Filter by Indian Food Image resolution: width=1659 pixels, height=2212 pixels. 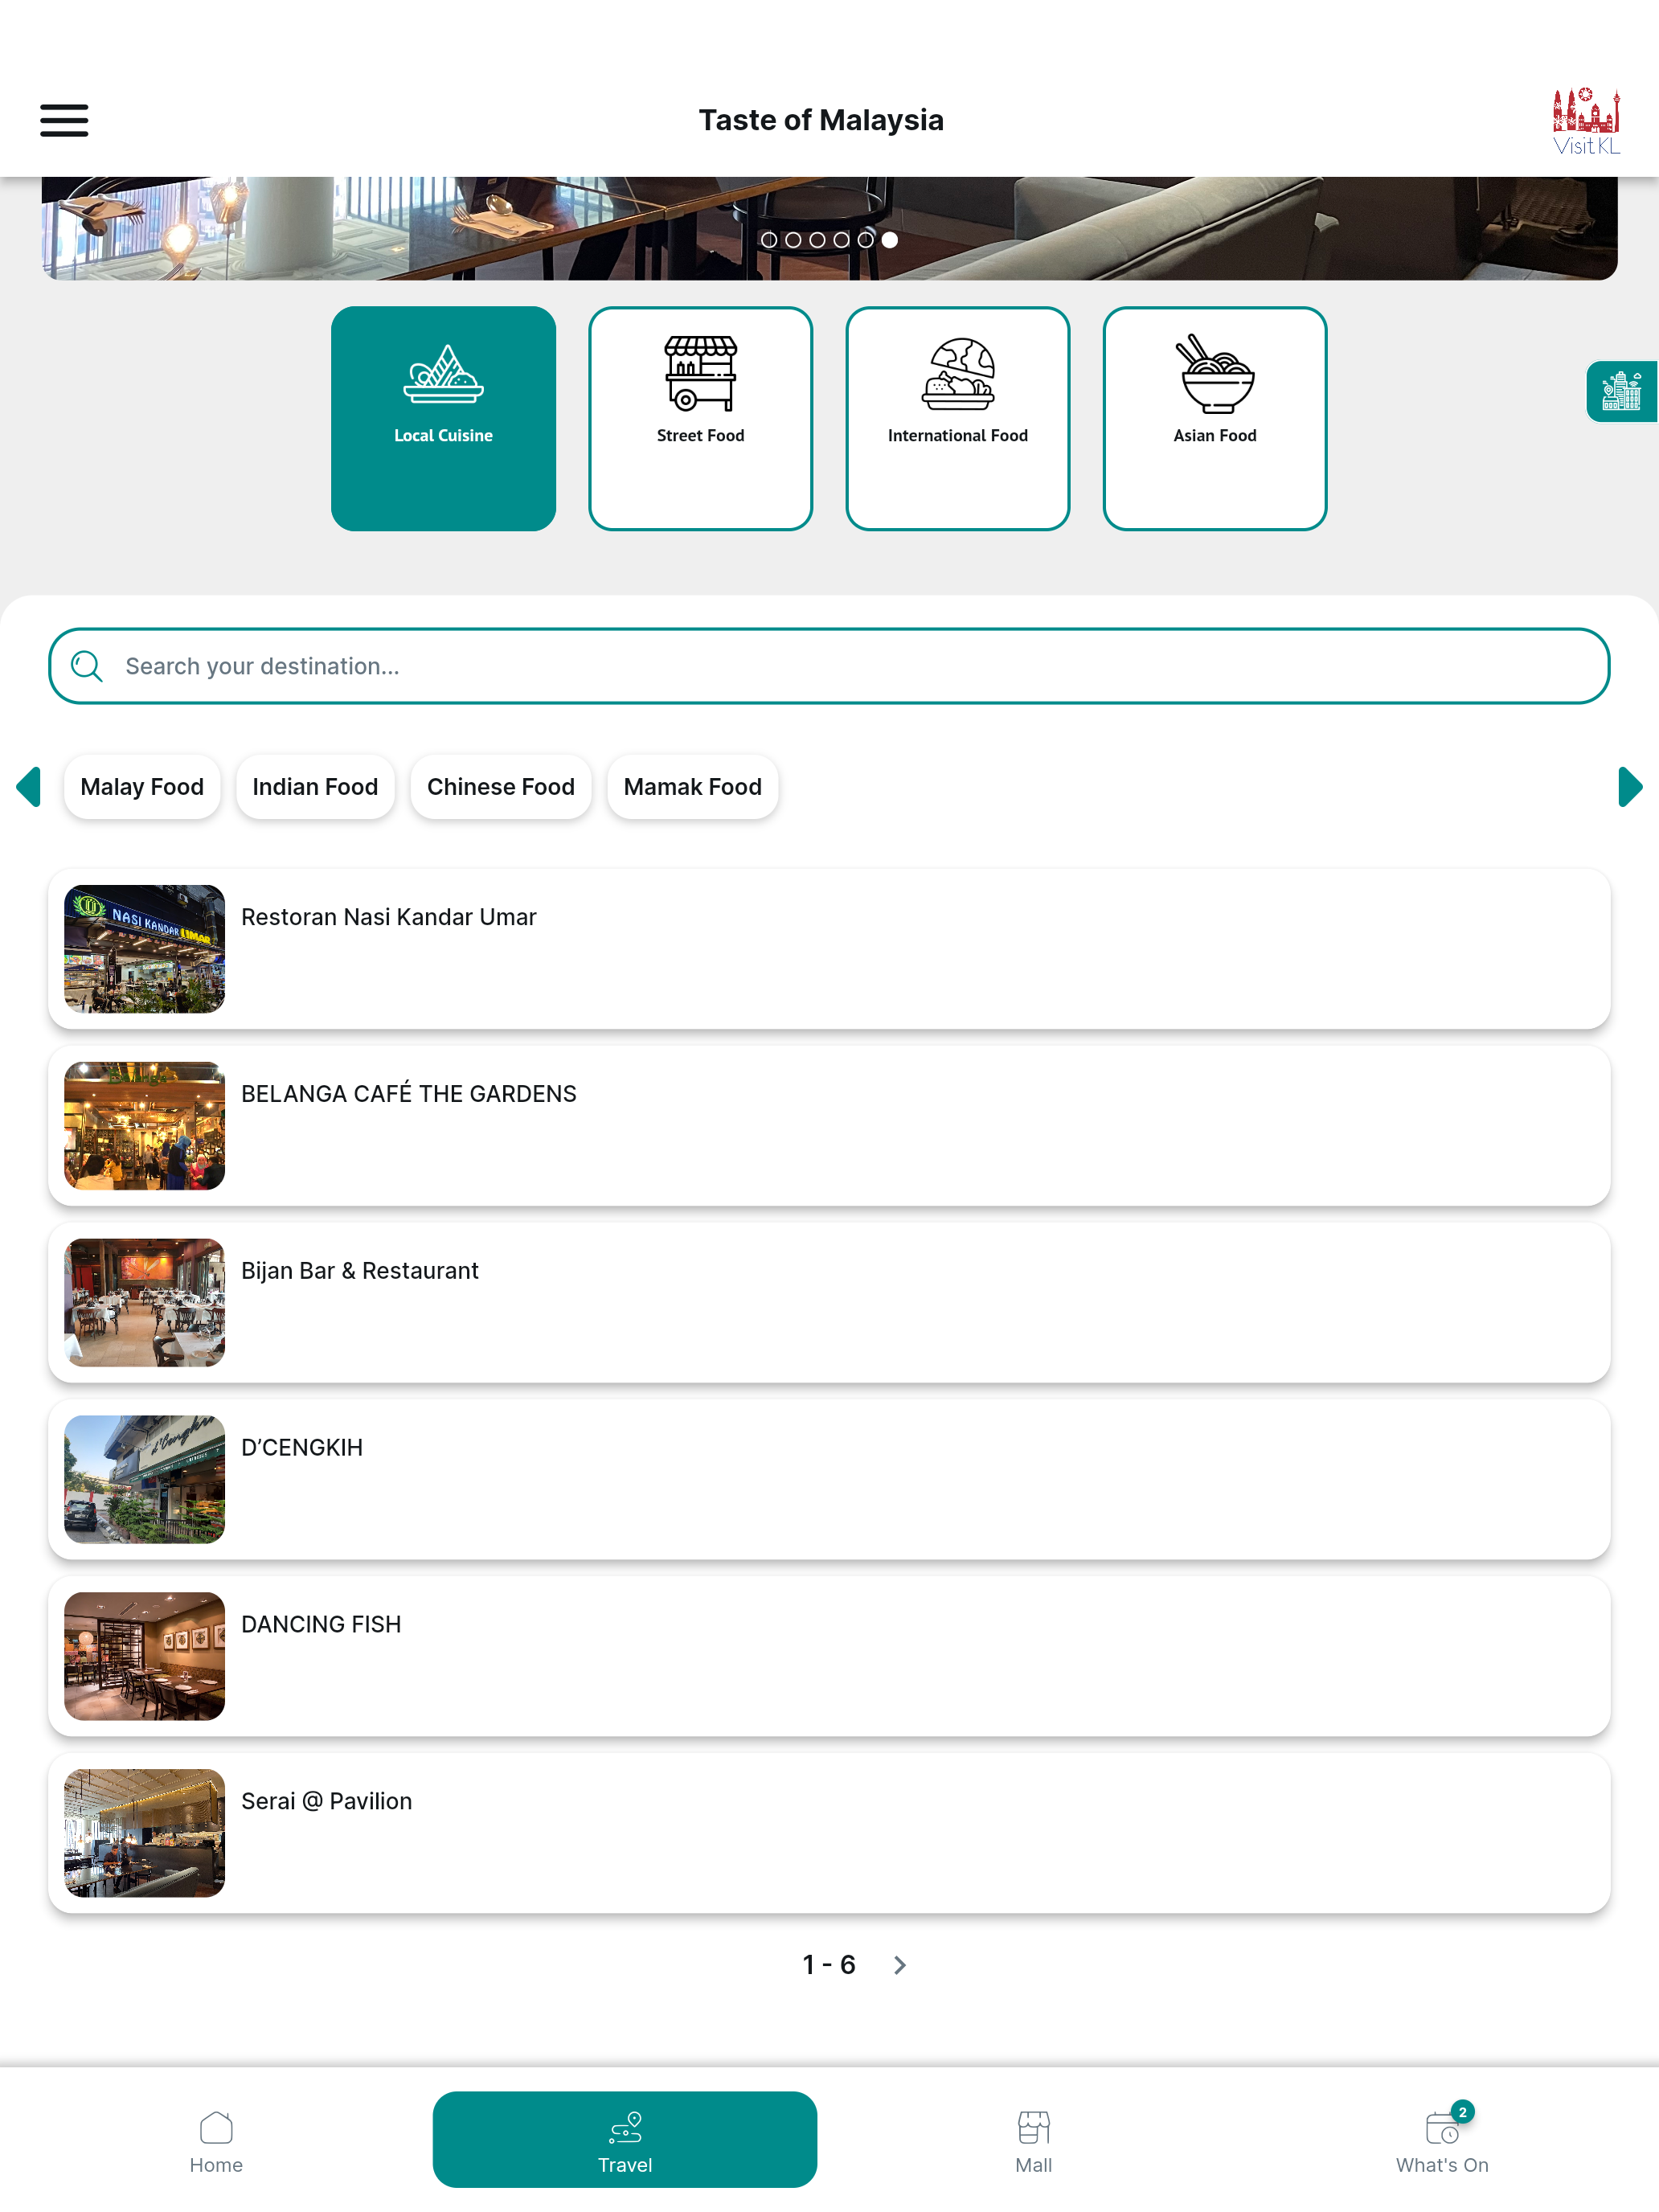point(315,787)
